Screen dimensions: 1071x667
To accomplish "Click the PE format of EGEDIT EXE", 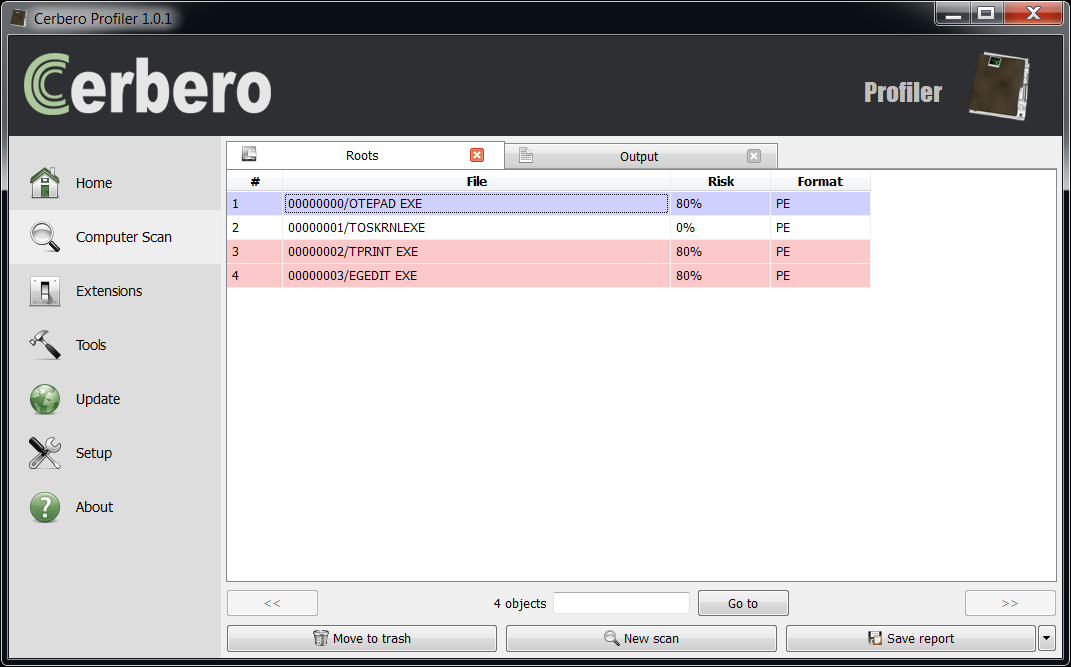I will 820,276.
